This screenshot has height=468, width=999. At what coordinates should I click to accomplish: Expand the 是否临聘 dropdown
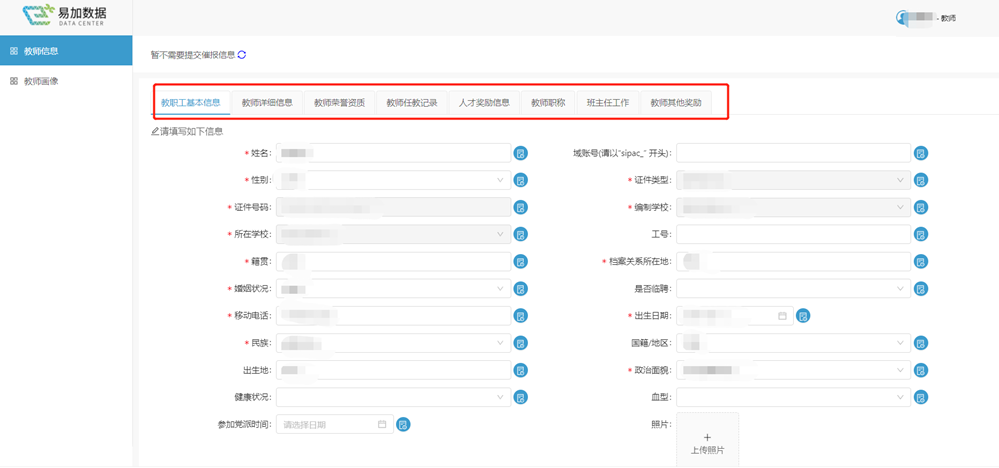tap(793, 289)
